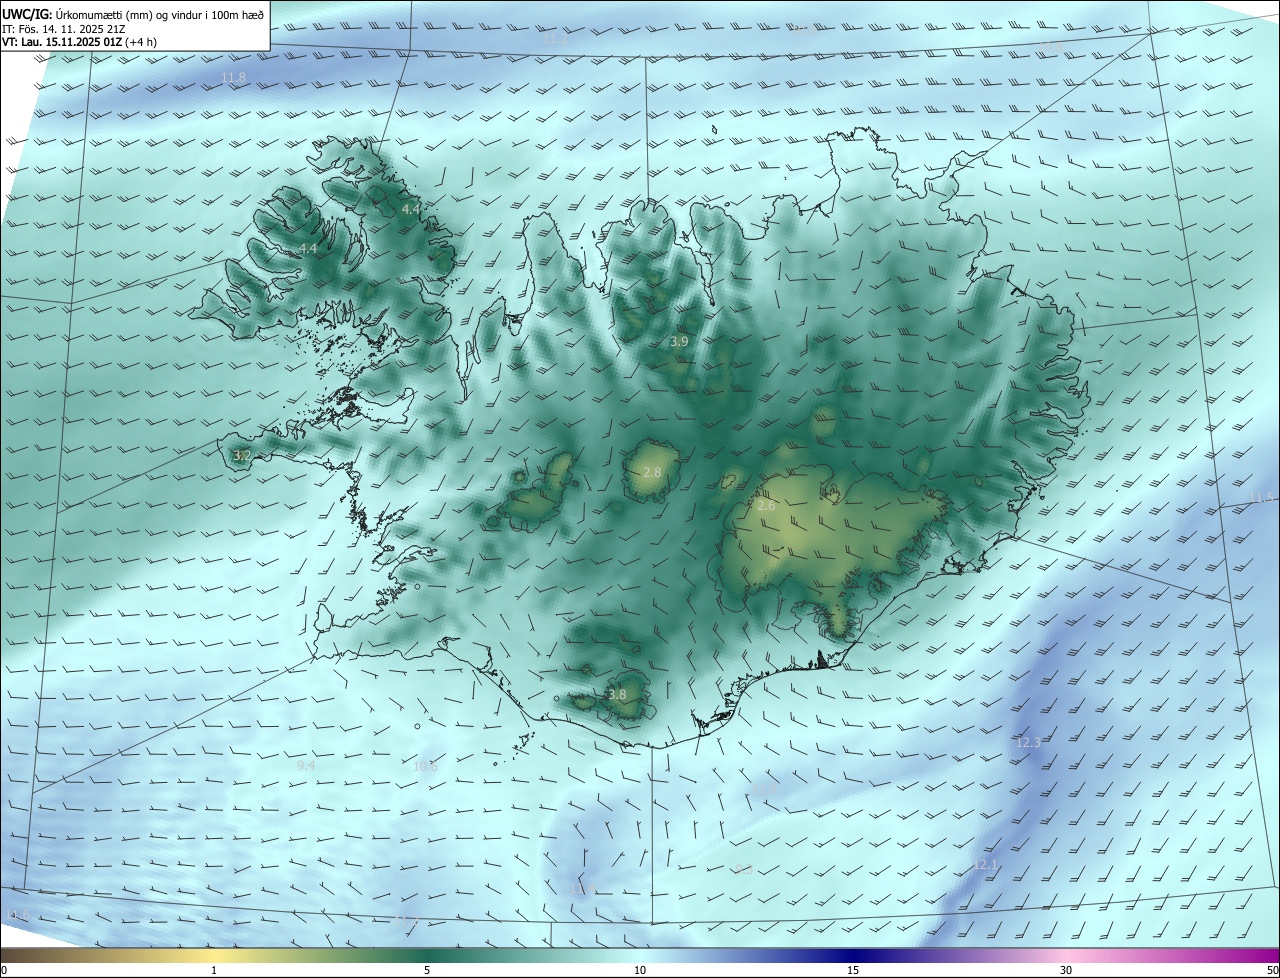1280x978 pixels.
Task: Click the 2.6 value label on the glacier
Action: tap(766, 506)
